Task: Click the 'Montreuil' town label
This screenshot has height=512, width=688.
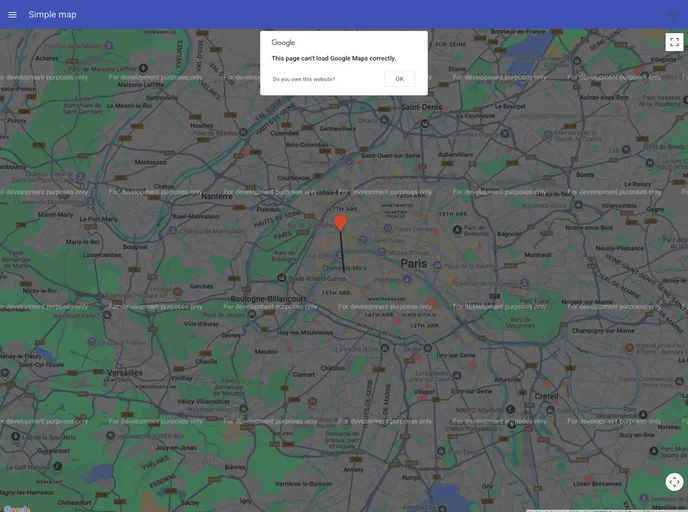Action: click(538, 255)
